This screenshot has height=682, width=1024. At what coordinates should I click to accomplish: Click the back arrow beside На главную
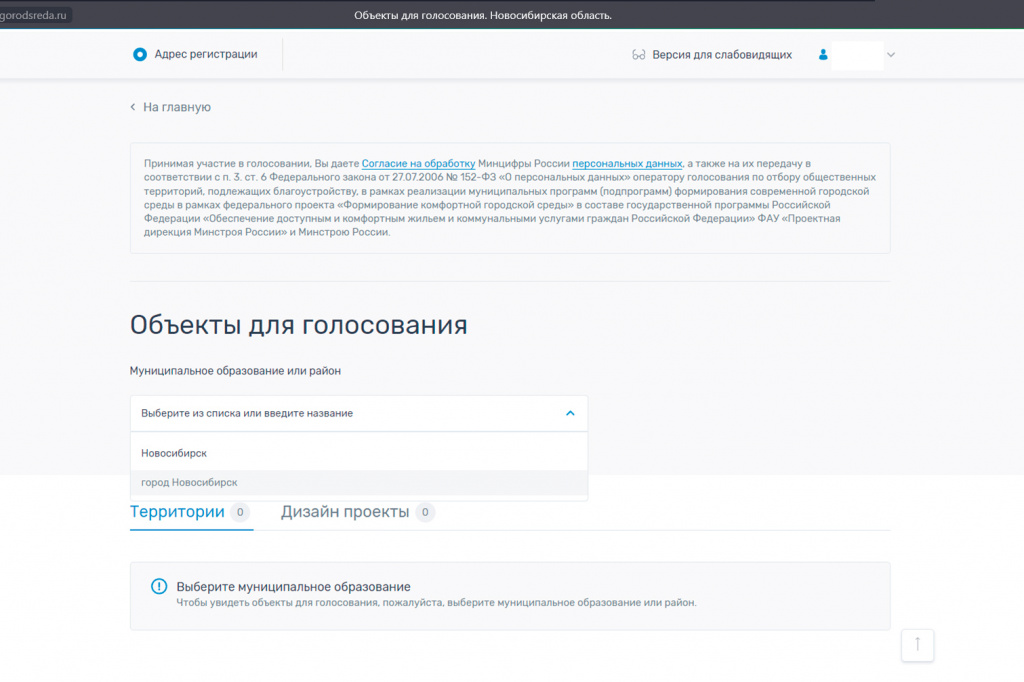(x=133, y=107)
